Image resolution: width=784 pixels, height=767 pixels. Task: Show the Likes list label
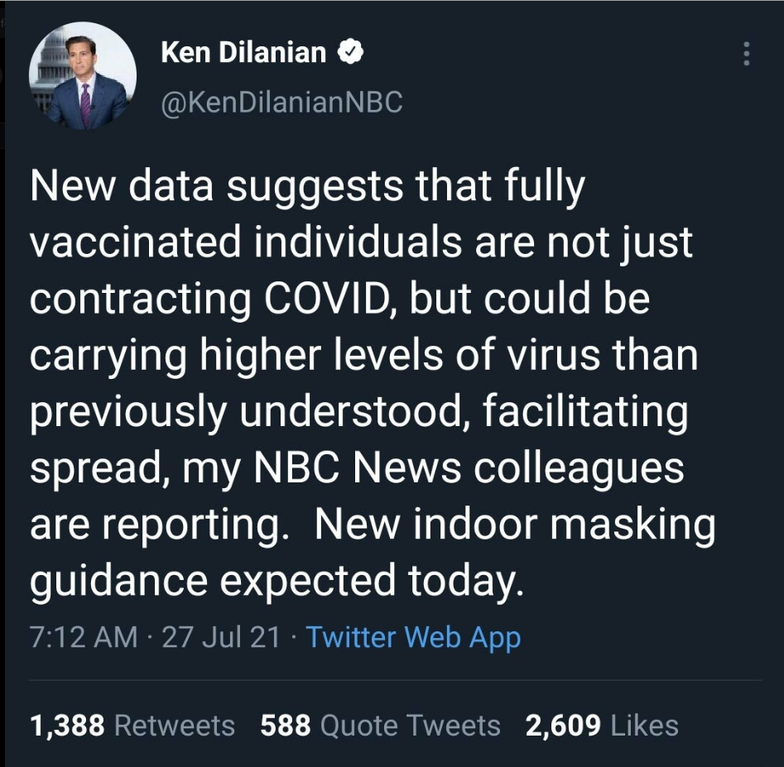coord(646,725)
